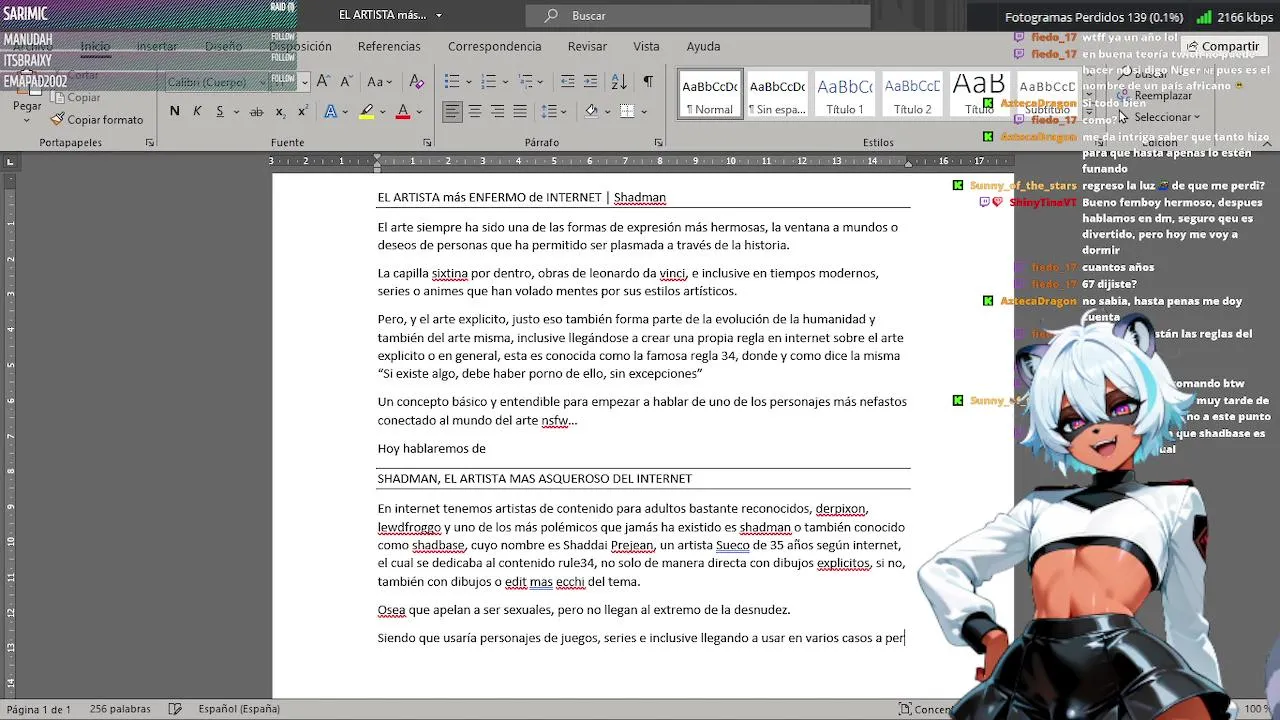Open Reemplazar in the Edición group

[1154, 96]
